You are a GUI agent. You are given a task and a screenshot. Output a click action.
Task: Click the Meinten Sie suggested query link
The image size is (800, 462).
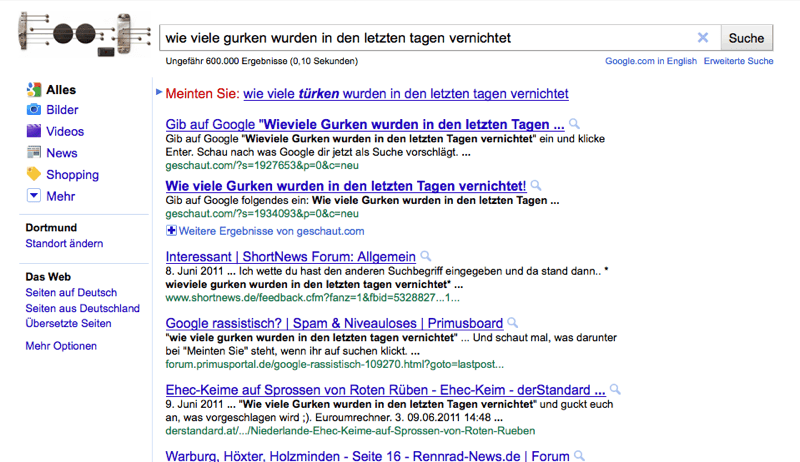(x=406, y=94)
